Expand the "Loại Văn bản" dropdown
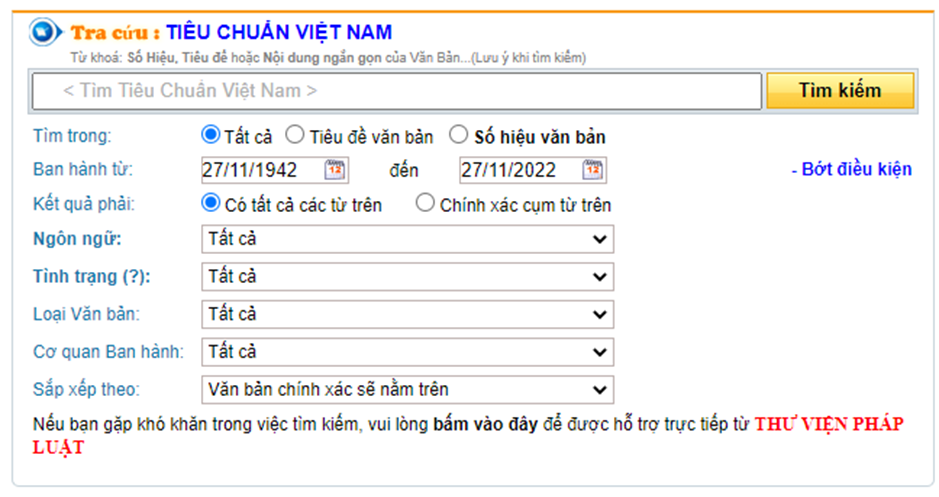This screenshot has width=939, height=497. point(407,314)
